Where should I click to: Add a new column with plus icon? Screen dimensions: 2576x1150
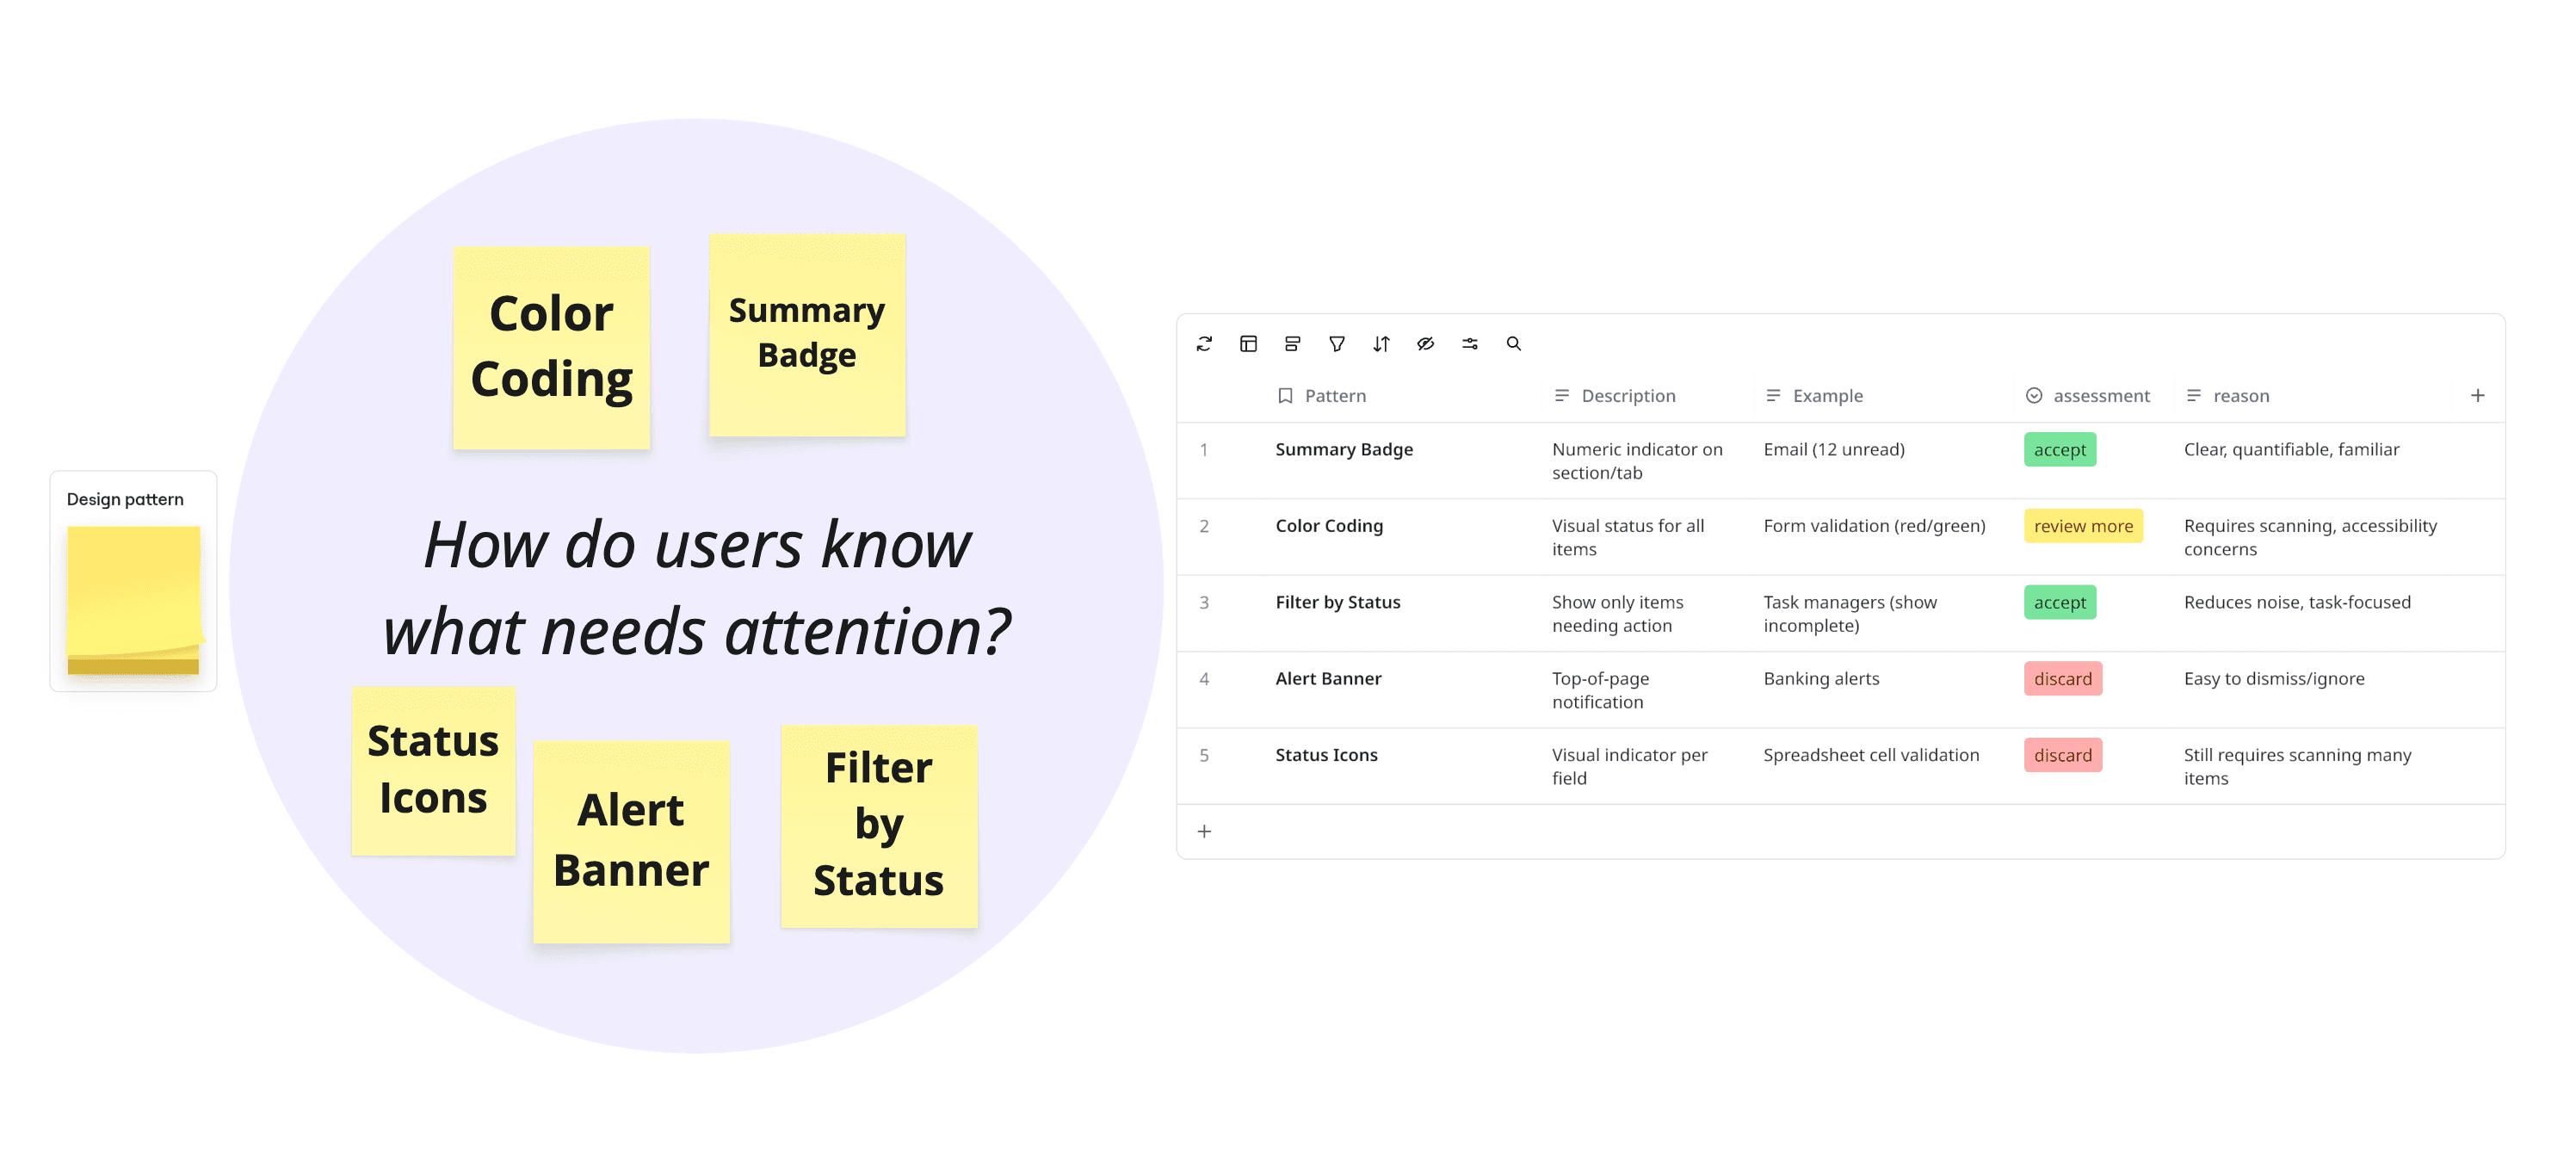tap(2477, 396)
